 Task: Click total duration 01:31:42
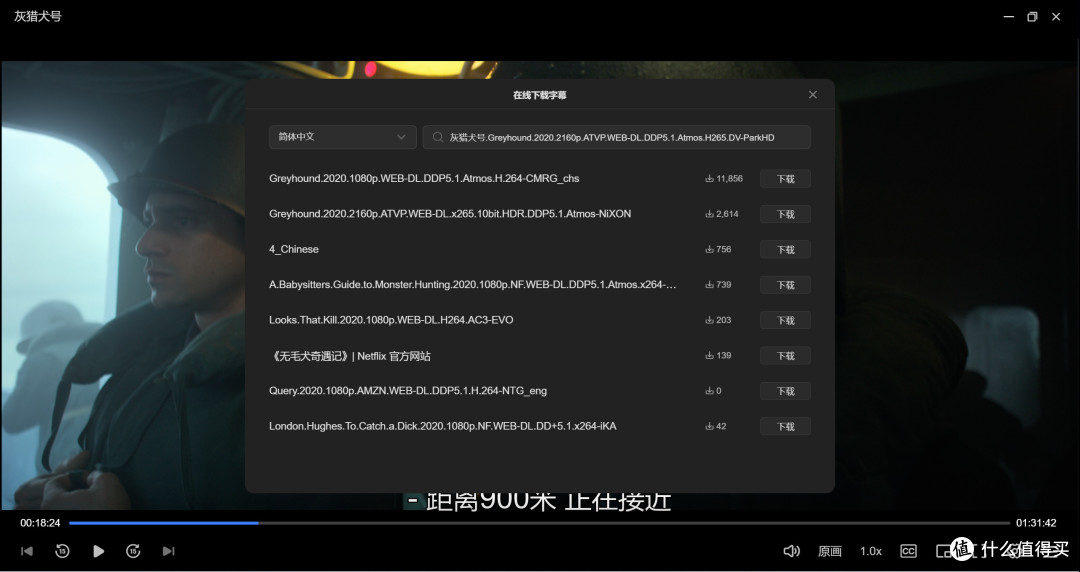(1036, 523)
